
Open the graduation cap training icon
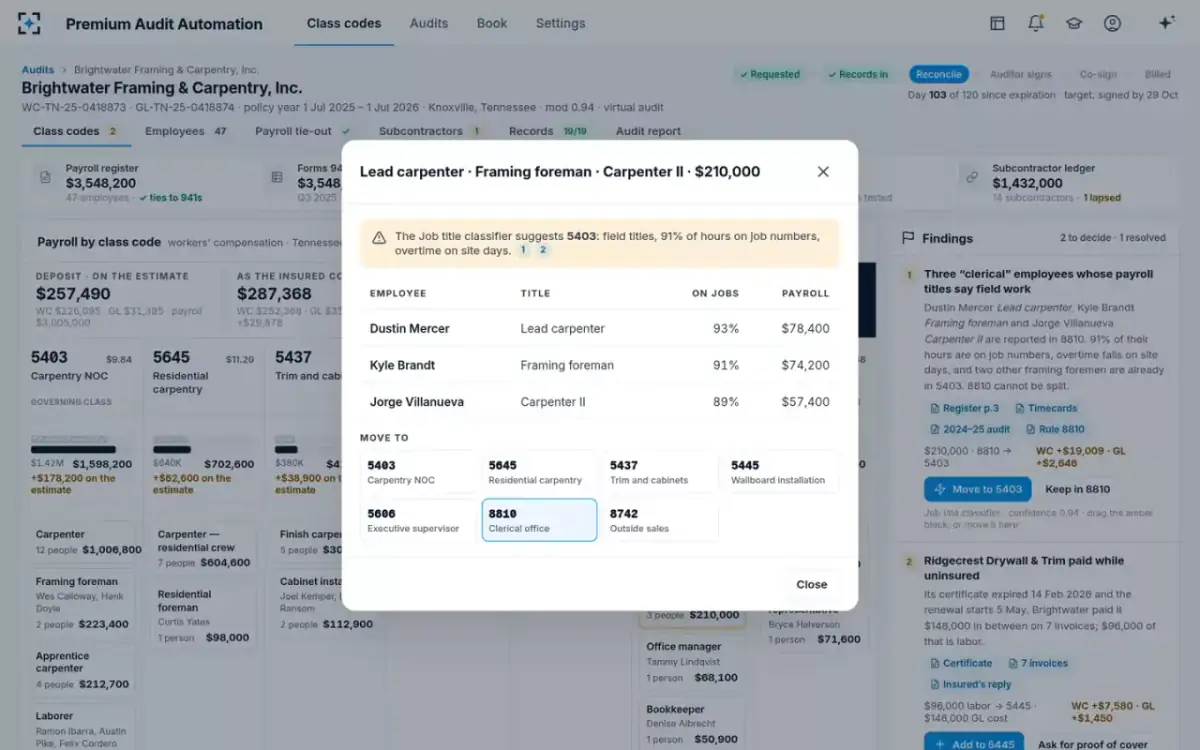[x=1074, y=23]
